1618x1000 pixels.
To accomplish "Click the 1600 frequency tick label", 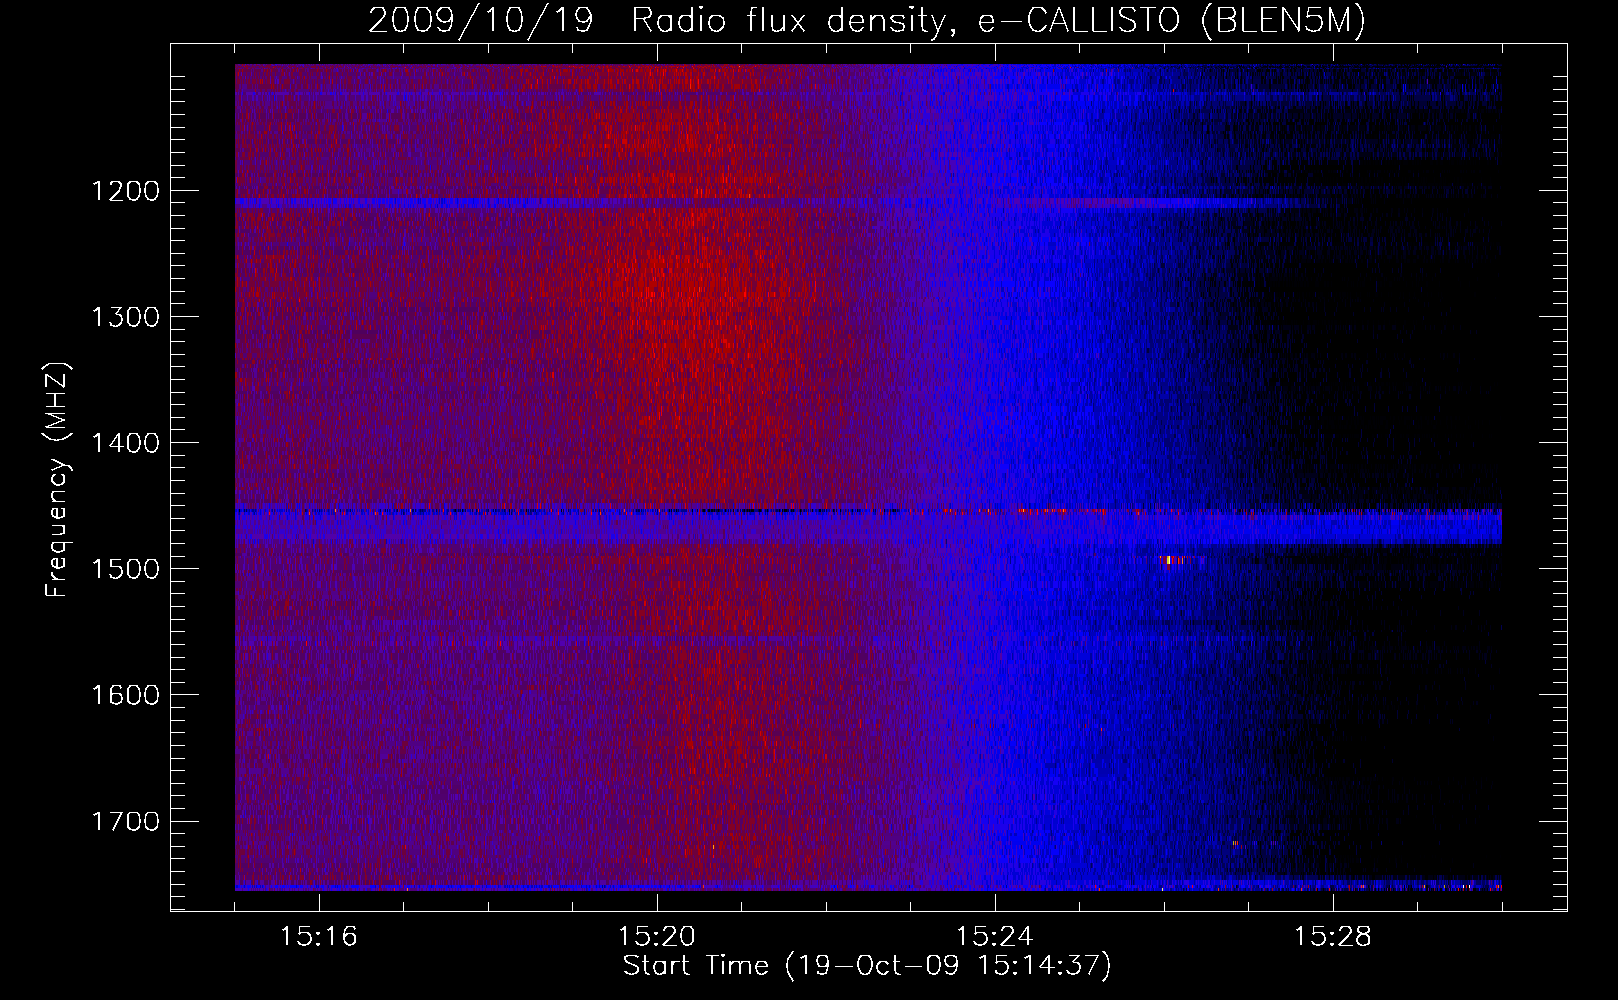I will click(x=125, y=695).
